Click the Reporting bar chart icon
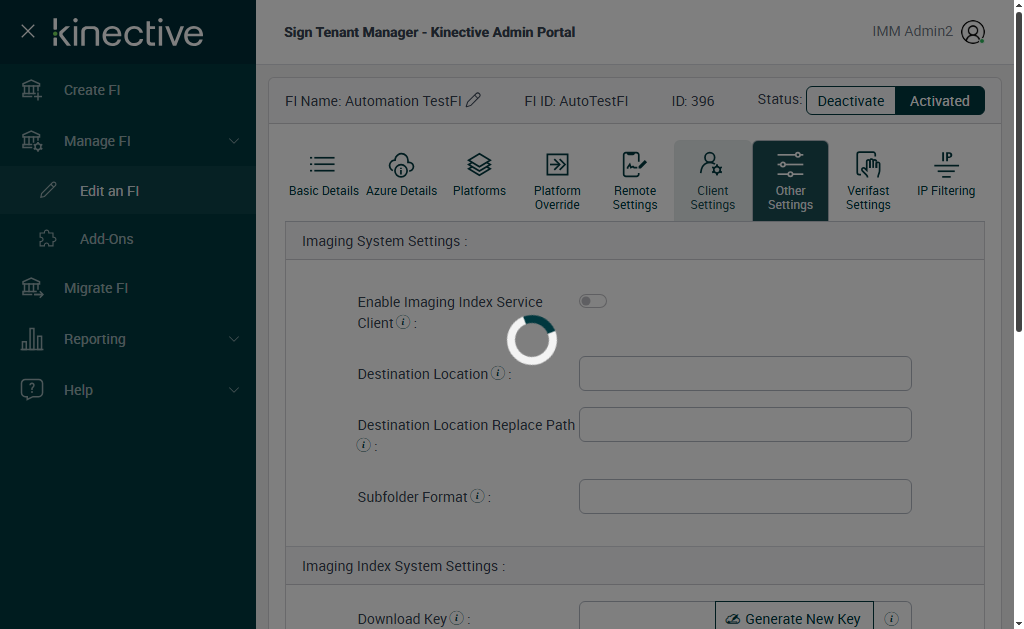The image size is (1024, 629). point(31,339)
